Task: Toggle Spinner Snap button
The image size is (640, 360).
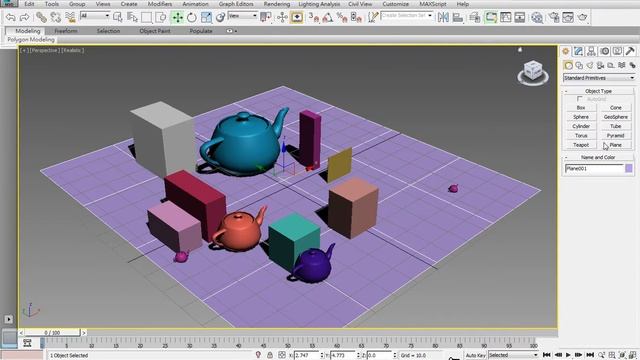Action: [356, 17]
